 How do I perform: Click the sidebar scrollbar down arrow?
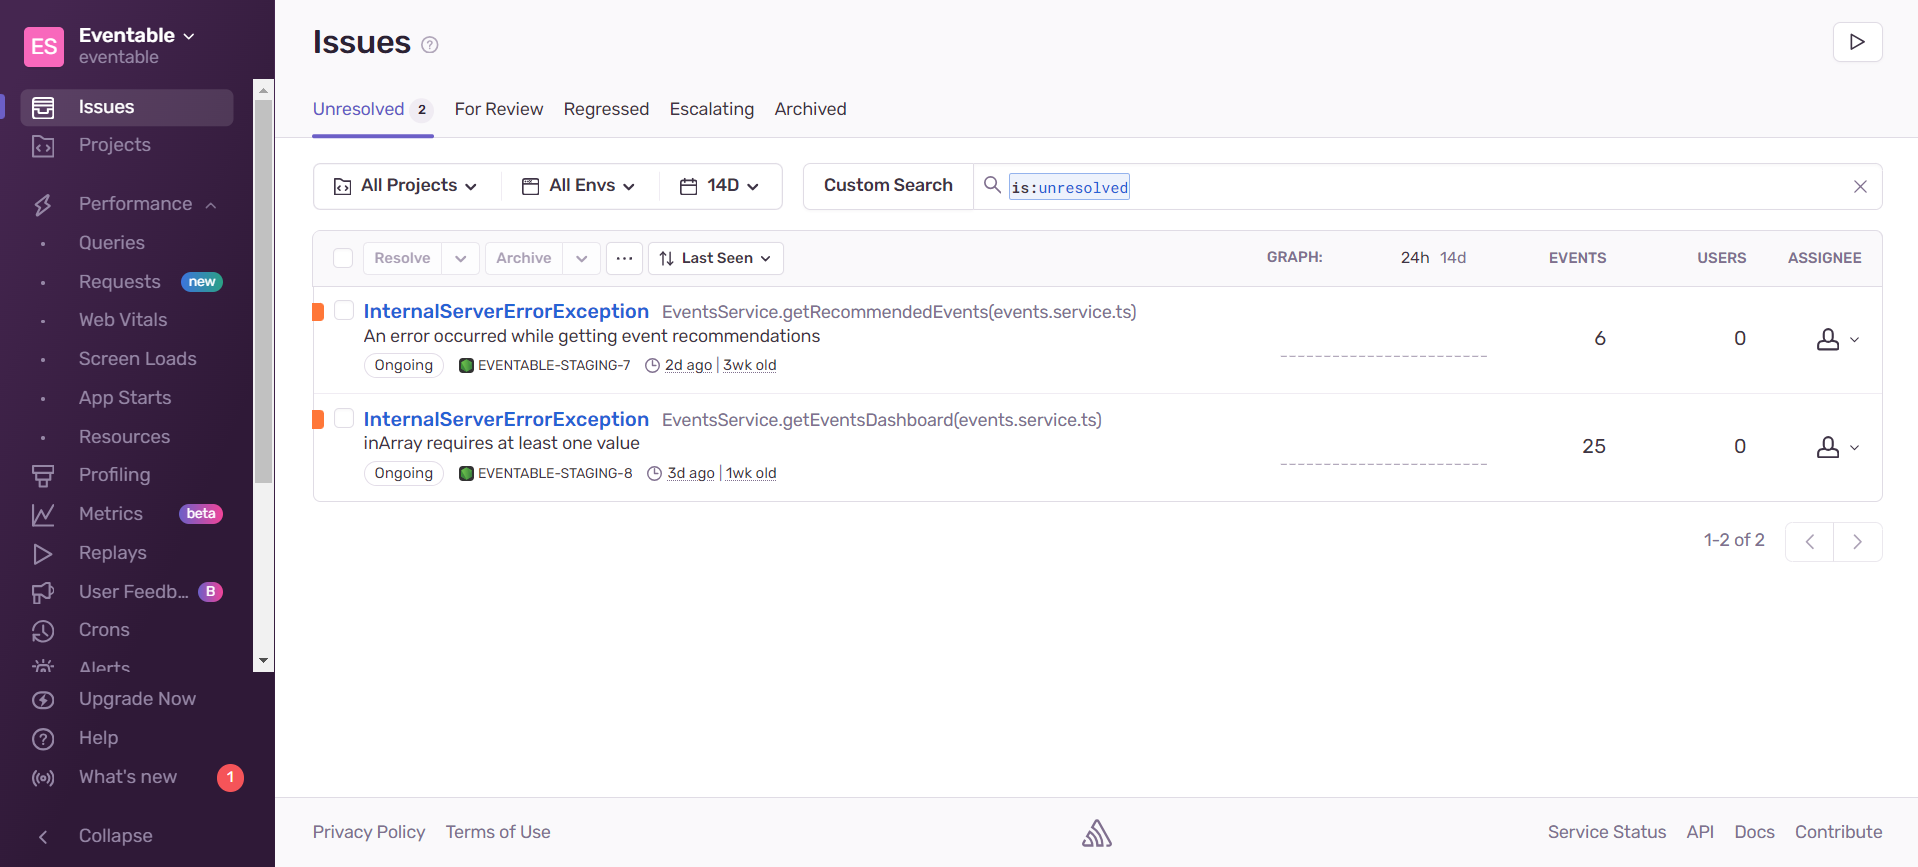[x=263, y=661]
